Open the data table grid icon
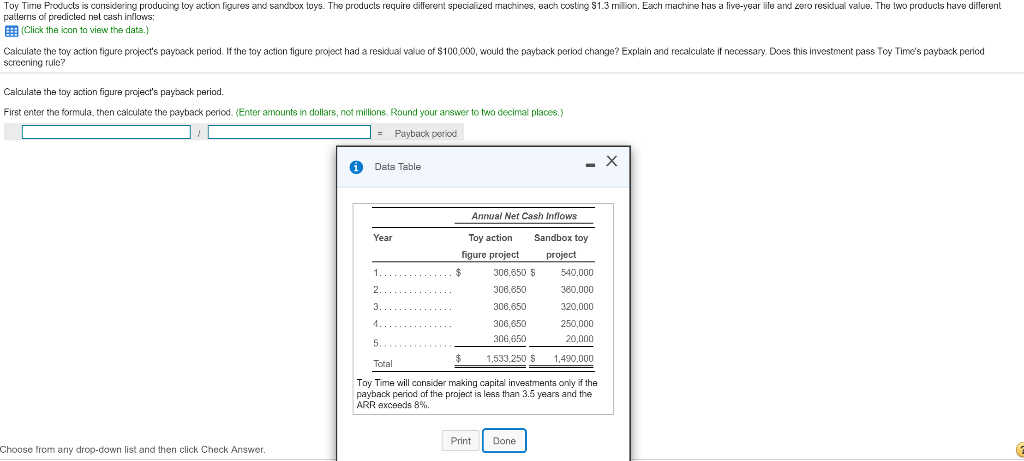This screenshot has height=461, width=1024. pyautogui.click(x=11, y=31)
